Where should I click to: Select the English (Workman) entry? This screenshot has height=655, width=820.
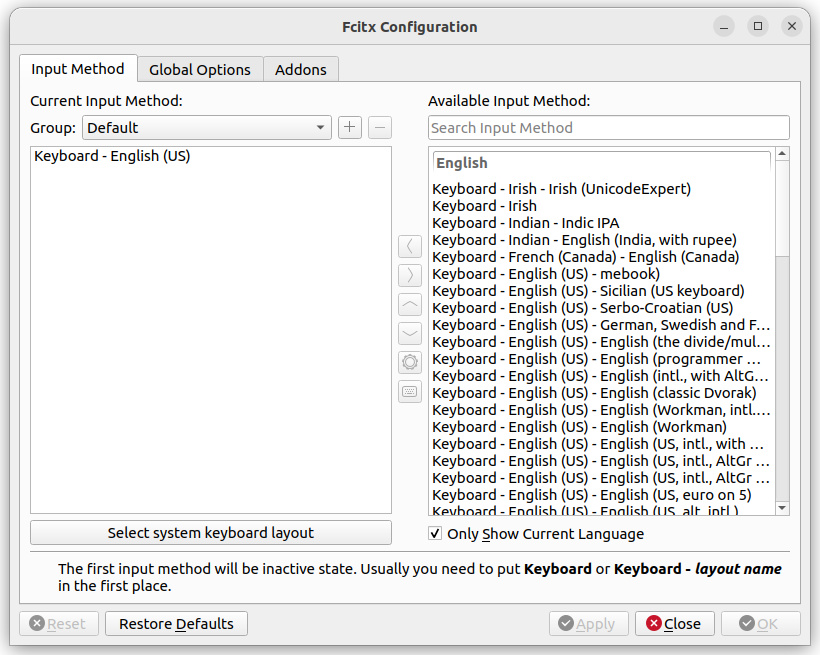tap(602, 427)
